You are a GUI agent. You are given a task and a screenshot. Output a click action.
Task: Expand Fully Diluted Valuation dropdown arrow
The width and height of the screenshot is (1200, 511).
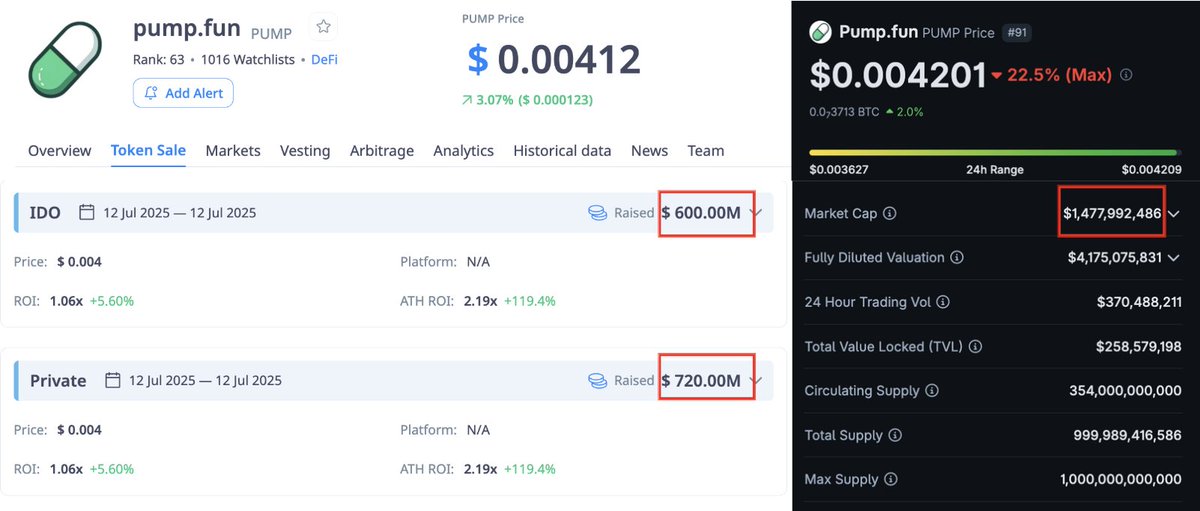pyautogui.click(x=1174, y=258)
